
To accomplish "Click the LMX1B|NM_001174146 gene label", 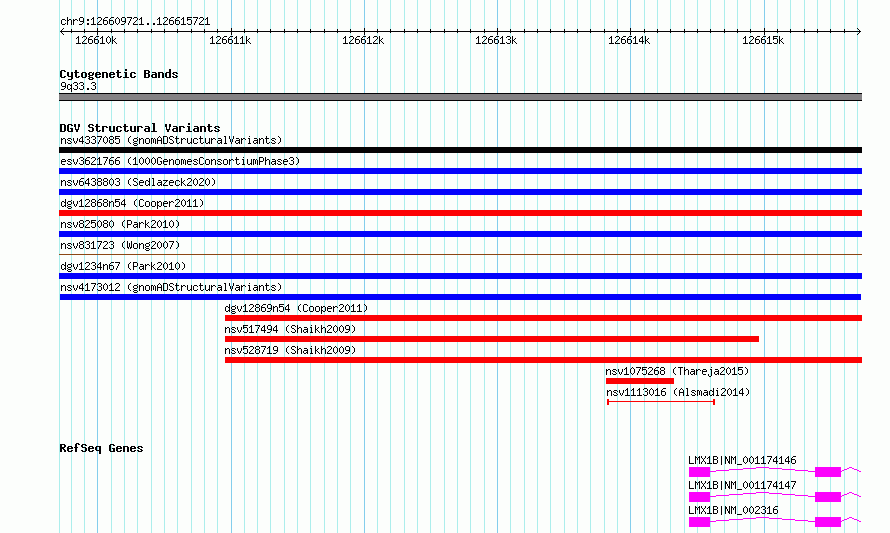I will (x=742, y=460).
